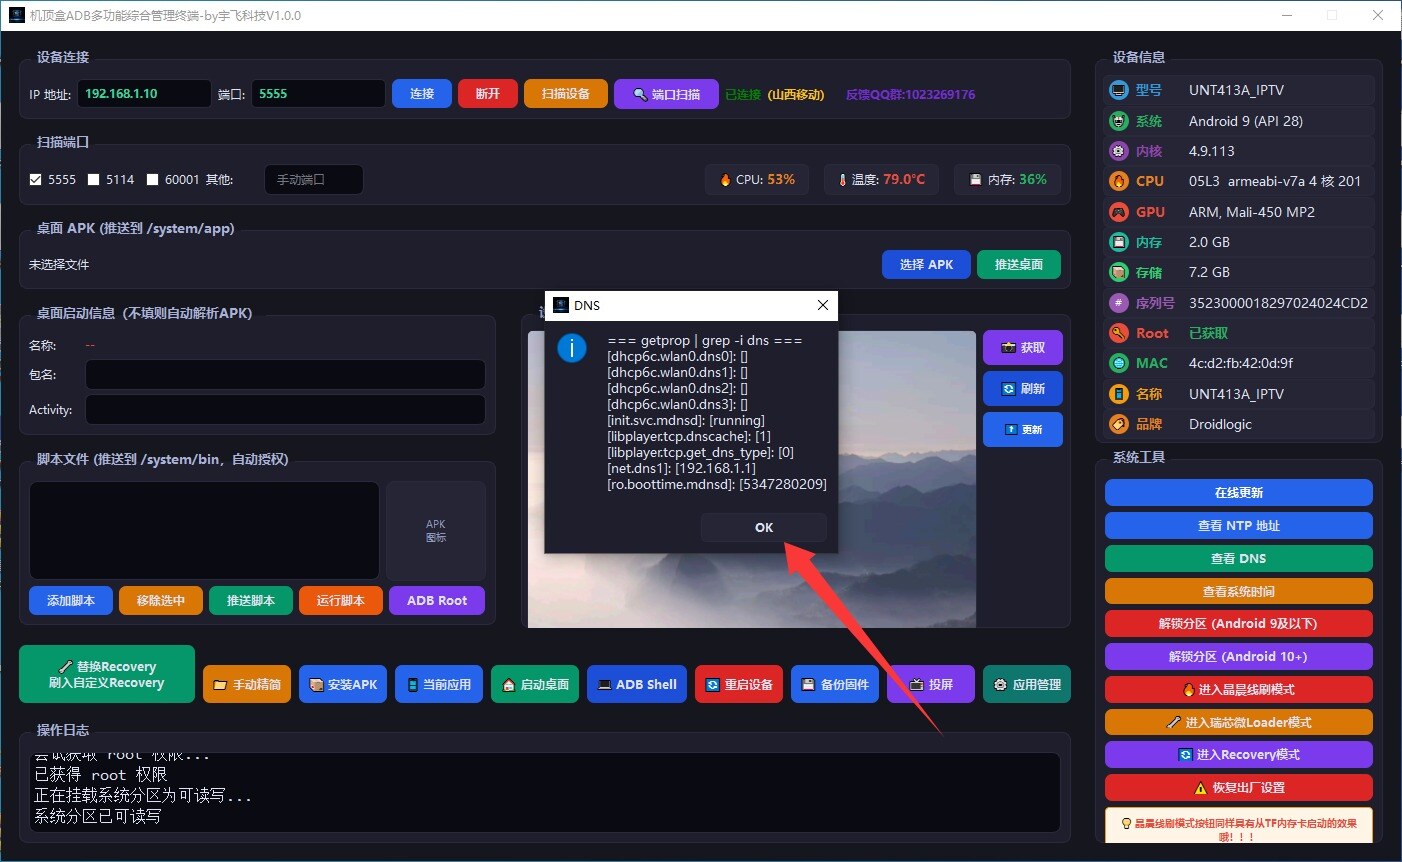The width and height of the screenshot is (1402, 862).
Task: Click the 包名 input field
Action: (285, 374)
